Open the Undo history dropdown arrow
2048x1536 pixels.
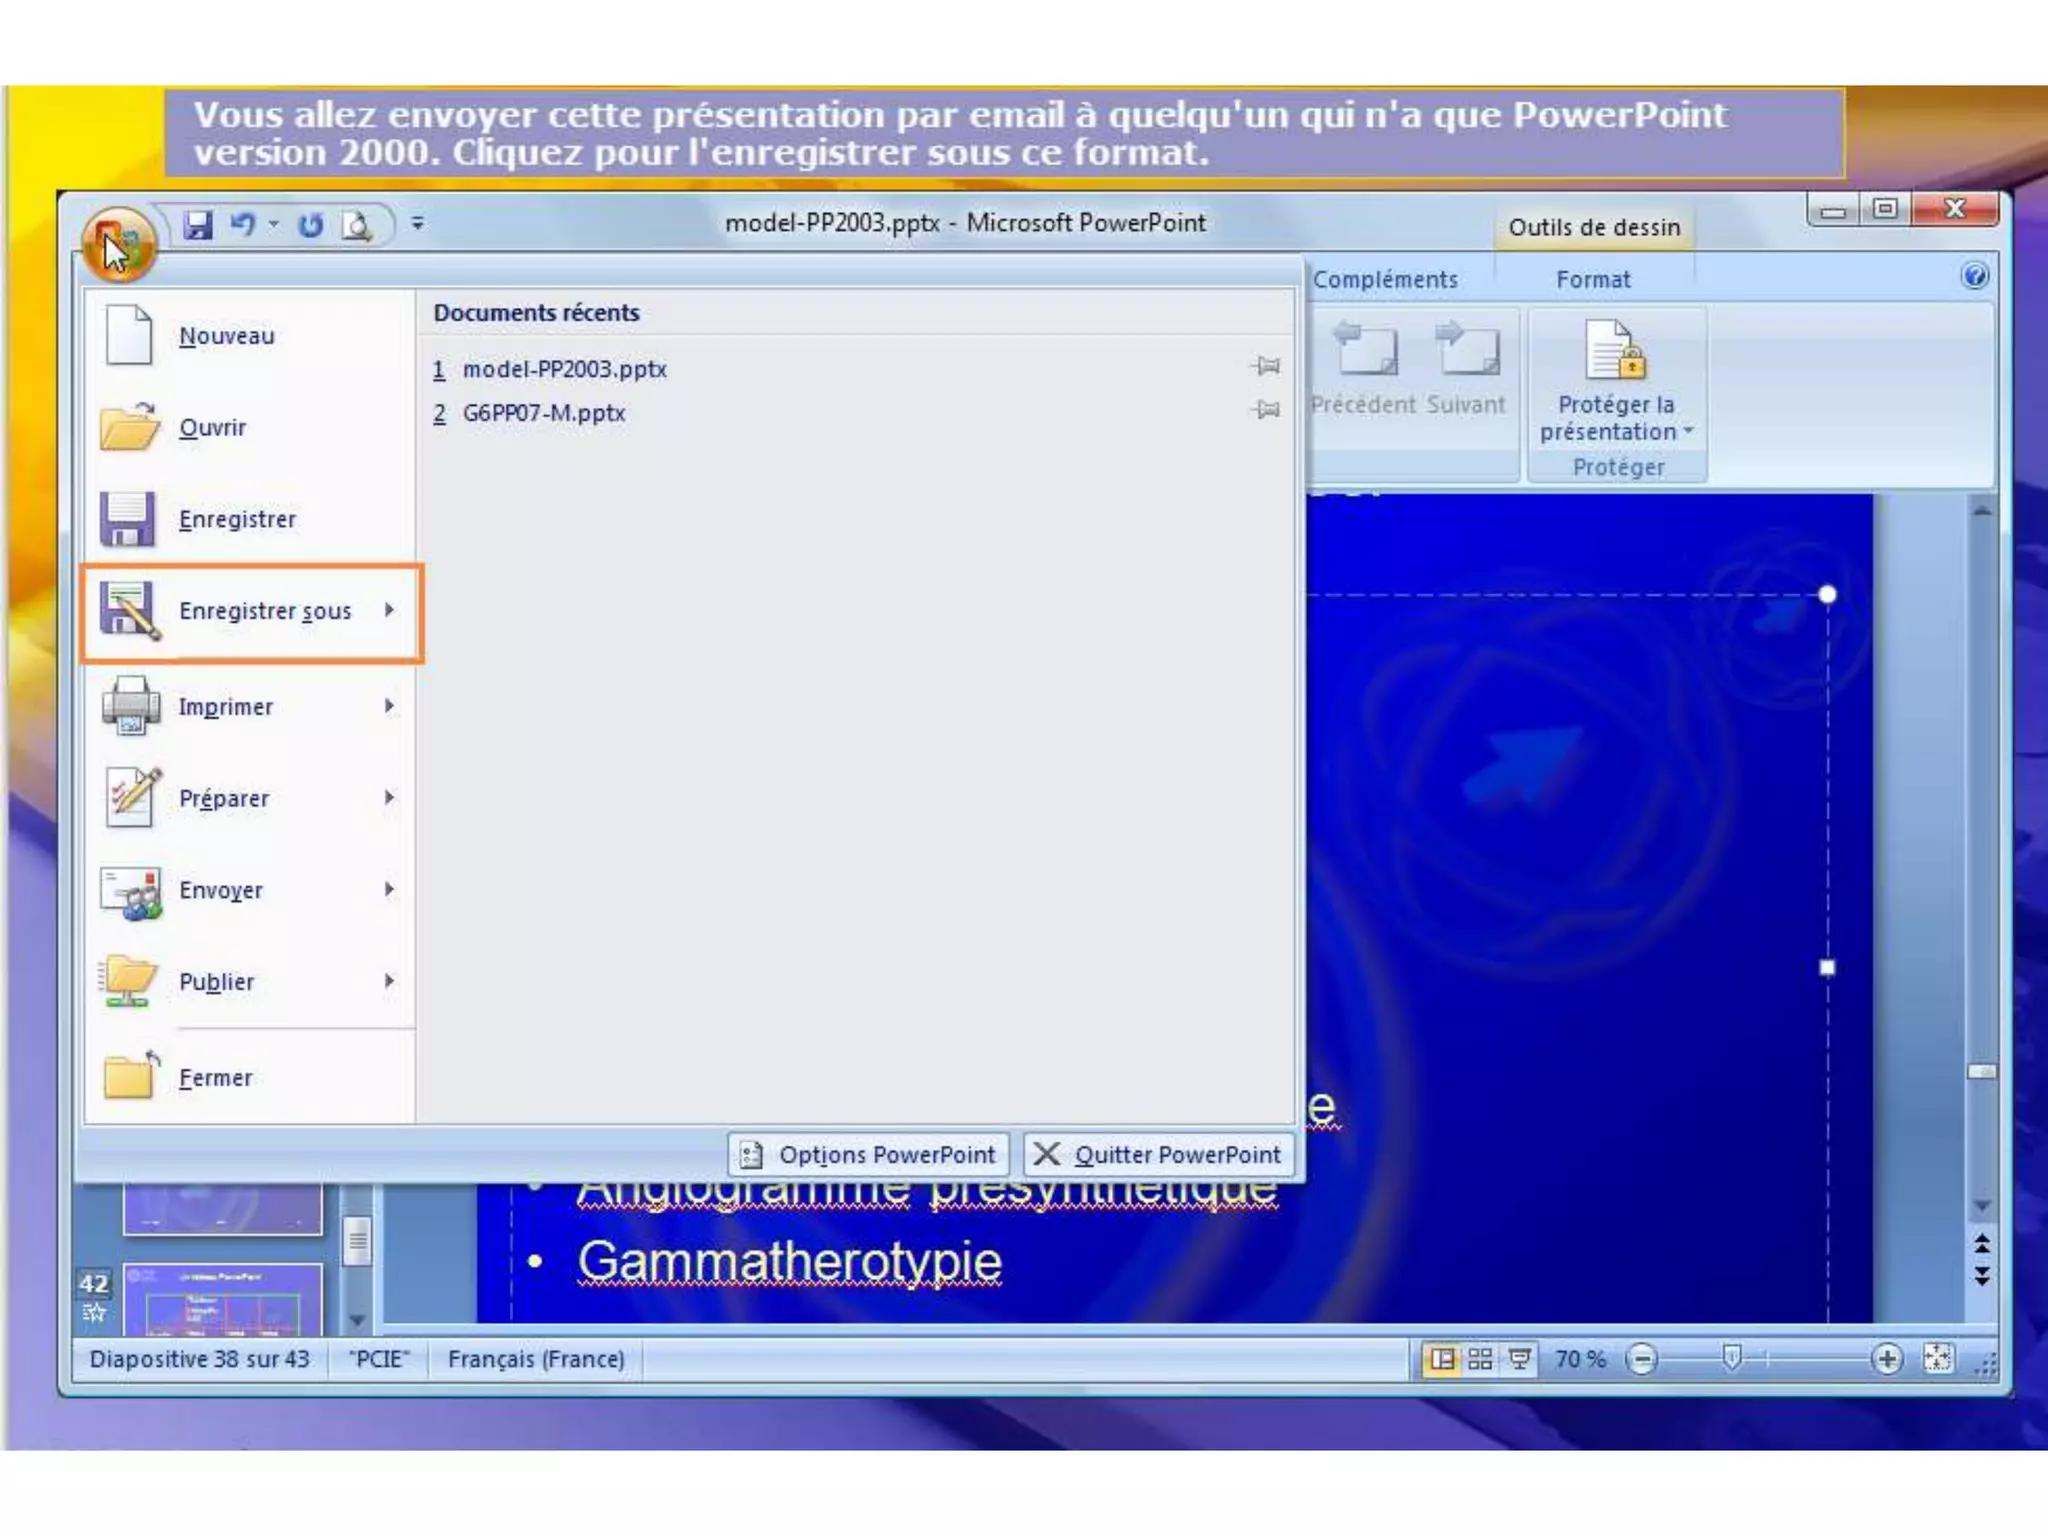pyautogui.click(x=273, y=225)
